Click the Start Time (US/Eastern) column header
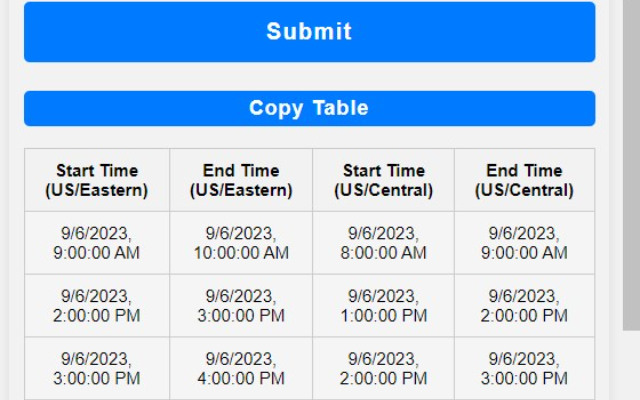 pyautogui.click(x=97, y=180)
